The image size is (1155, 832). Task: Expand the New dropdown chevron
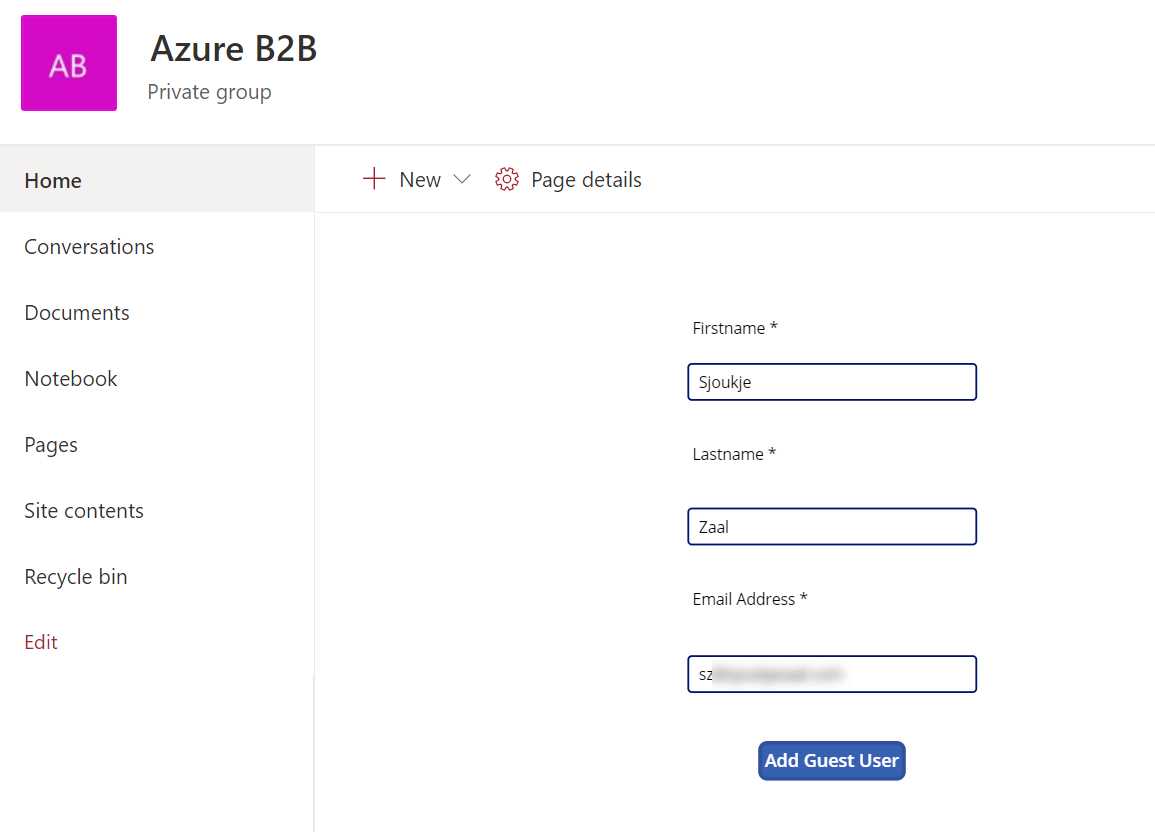(x=462, y=179)
